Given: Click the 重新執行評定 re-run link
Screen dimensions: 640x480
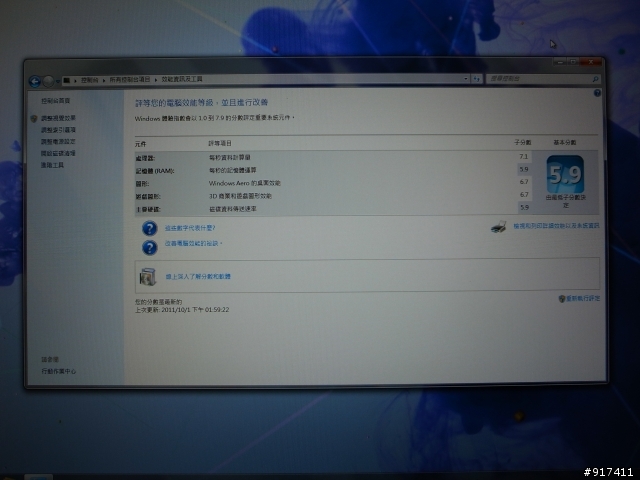Looking at the screenshot, I should point(583,298).
